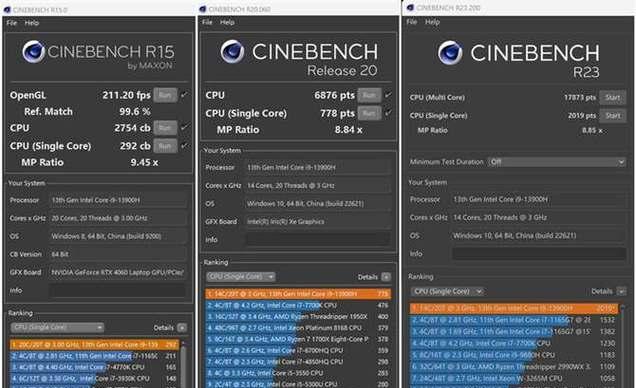Toggle Details button in Release 20 ranking
The height and width of the screenshot is (388, 636).
pos(386,277)
